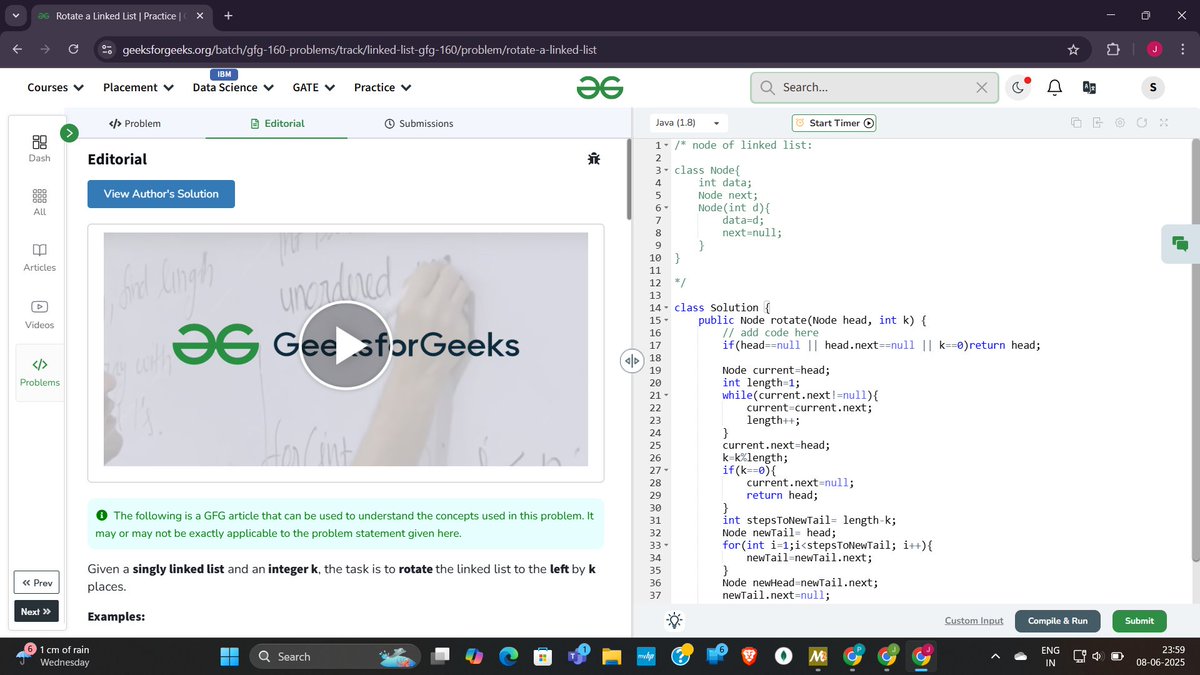Expand the Placement dropdown menu
1200x675 pixels.
(x=138, y=87)
